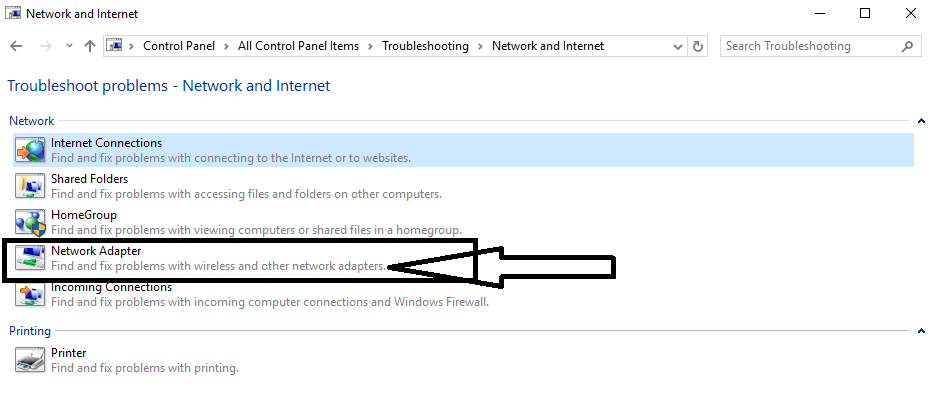931x405 pixels.
Task: Open the Shared Folders troubleshooter link
Action: click(90, 179)
